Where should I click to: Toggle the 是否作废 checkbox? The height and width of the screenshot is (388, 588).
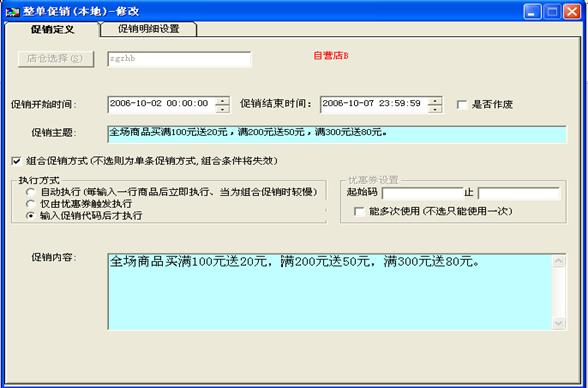[x=462, y=105]
